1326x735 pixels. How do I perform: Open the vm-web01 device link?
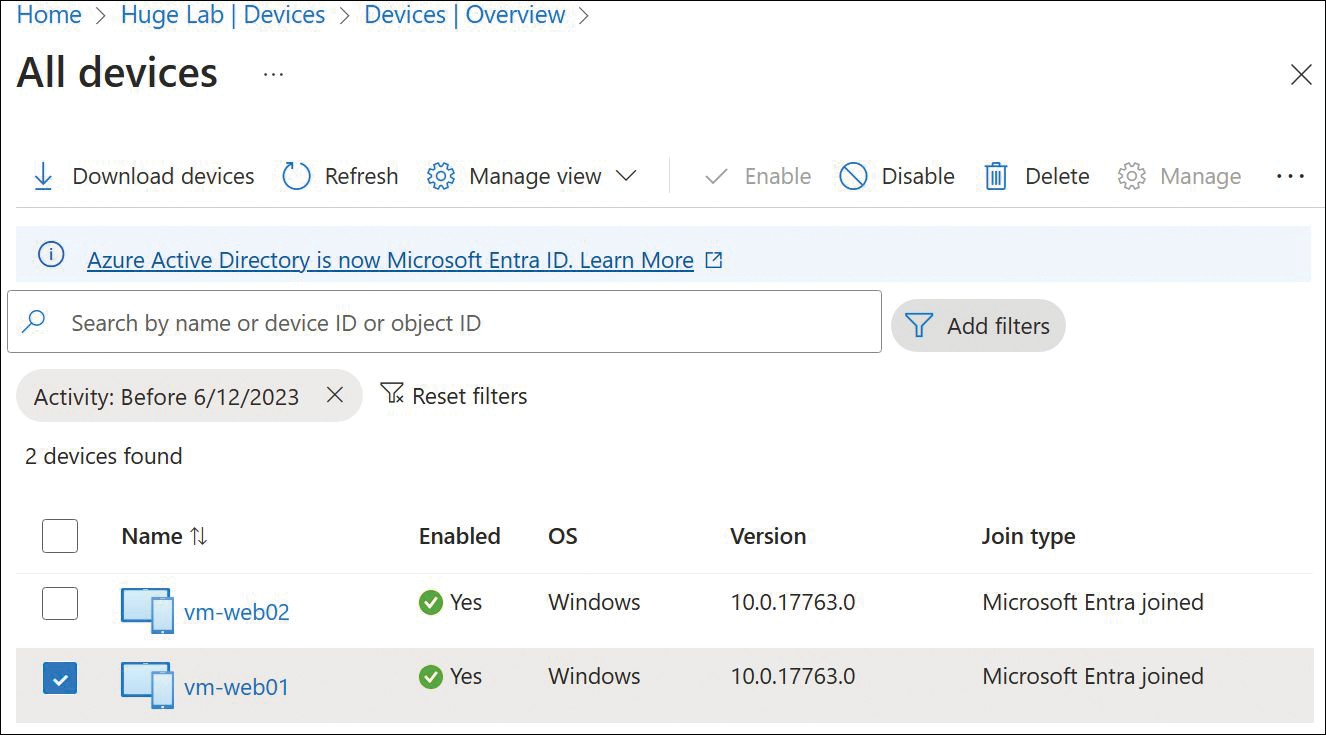[237, 687]
